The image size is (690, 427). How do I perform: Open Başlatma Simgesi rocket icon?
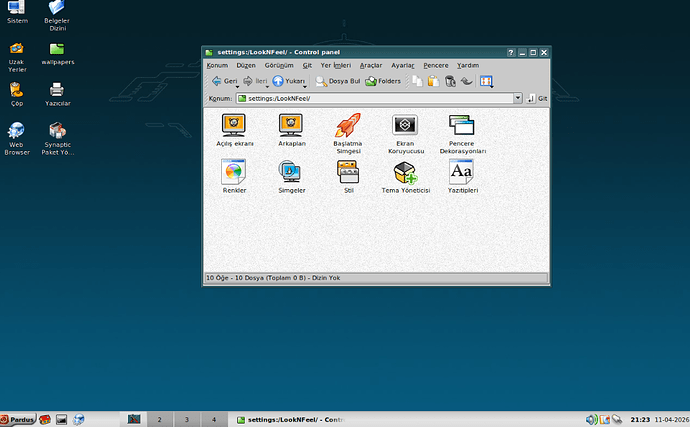[346, 127]
